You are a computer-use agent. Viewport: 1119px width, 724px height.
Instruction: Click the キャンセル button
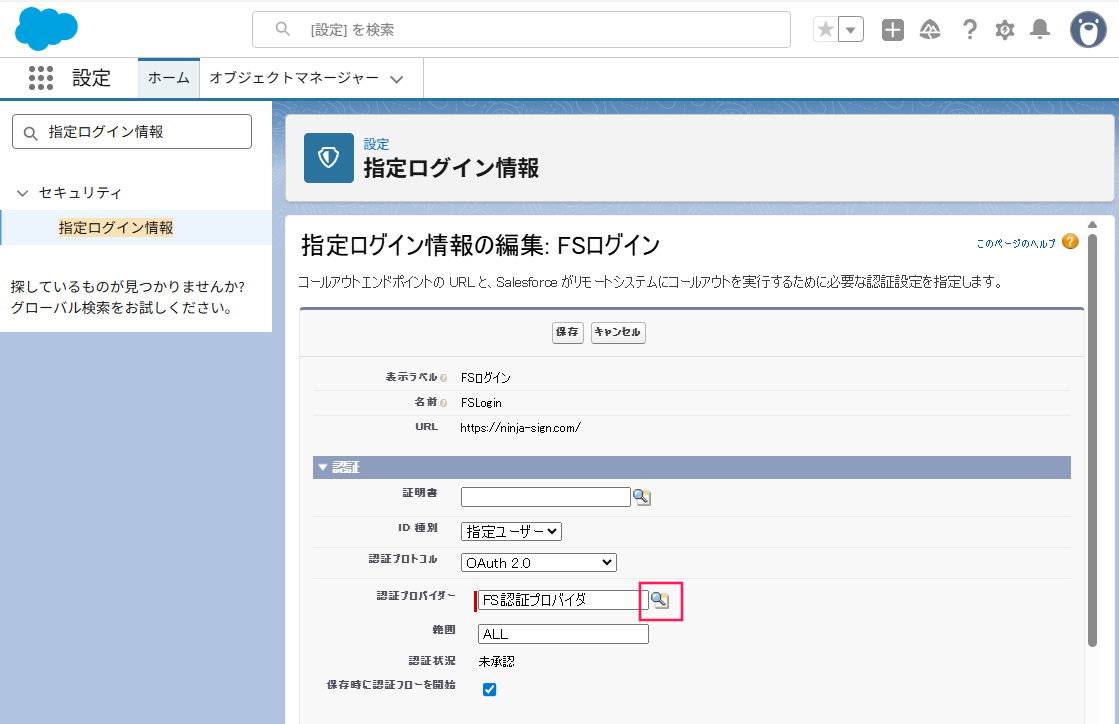618,332
